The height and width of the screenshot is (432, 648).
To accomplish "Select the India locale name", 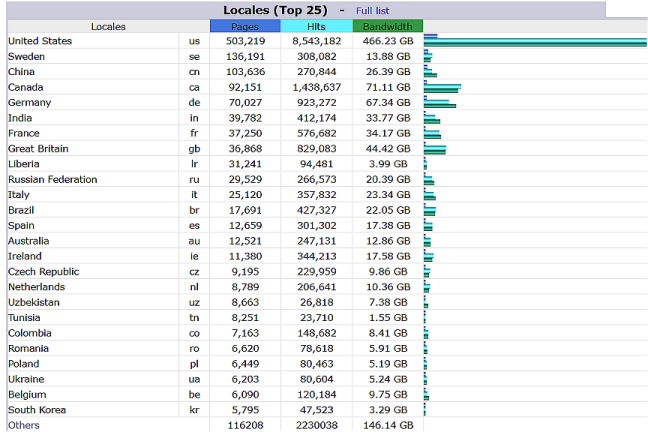I will point(20,118).
